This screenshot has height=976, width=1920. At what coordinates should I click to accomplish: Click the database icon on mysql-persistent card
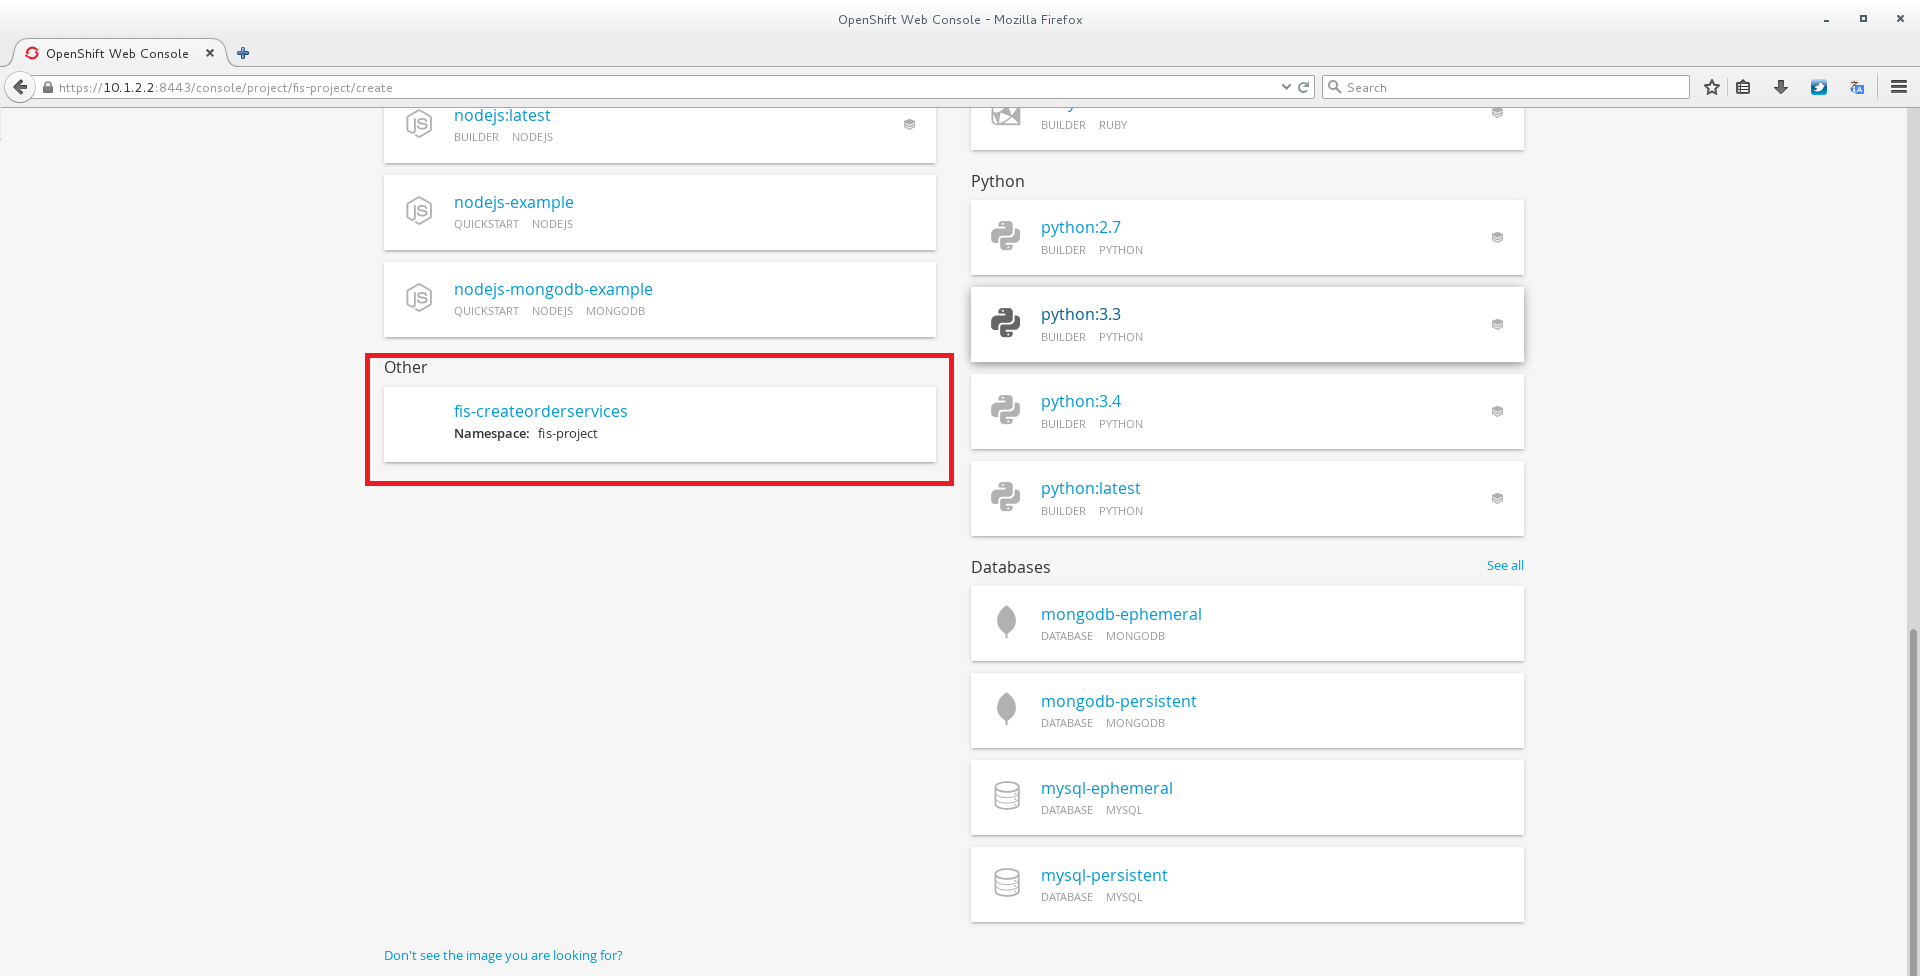(x=1007, y=883)
